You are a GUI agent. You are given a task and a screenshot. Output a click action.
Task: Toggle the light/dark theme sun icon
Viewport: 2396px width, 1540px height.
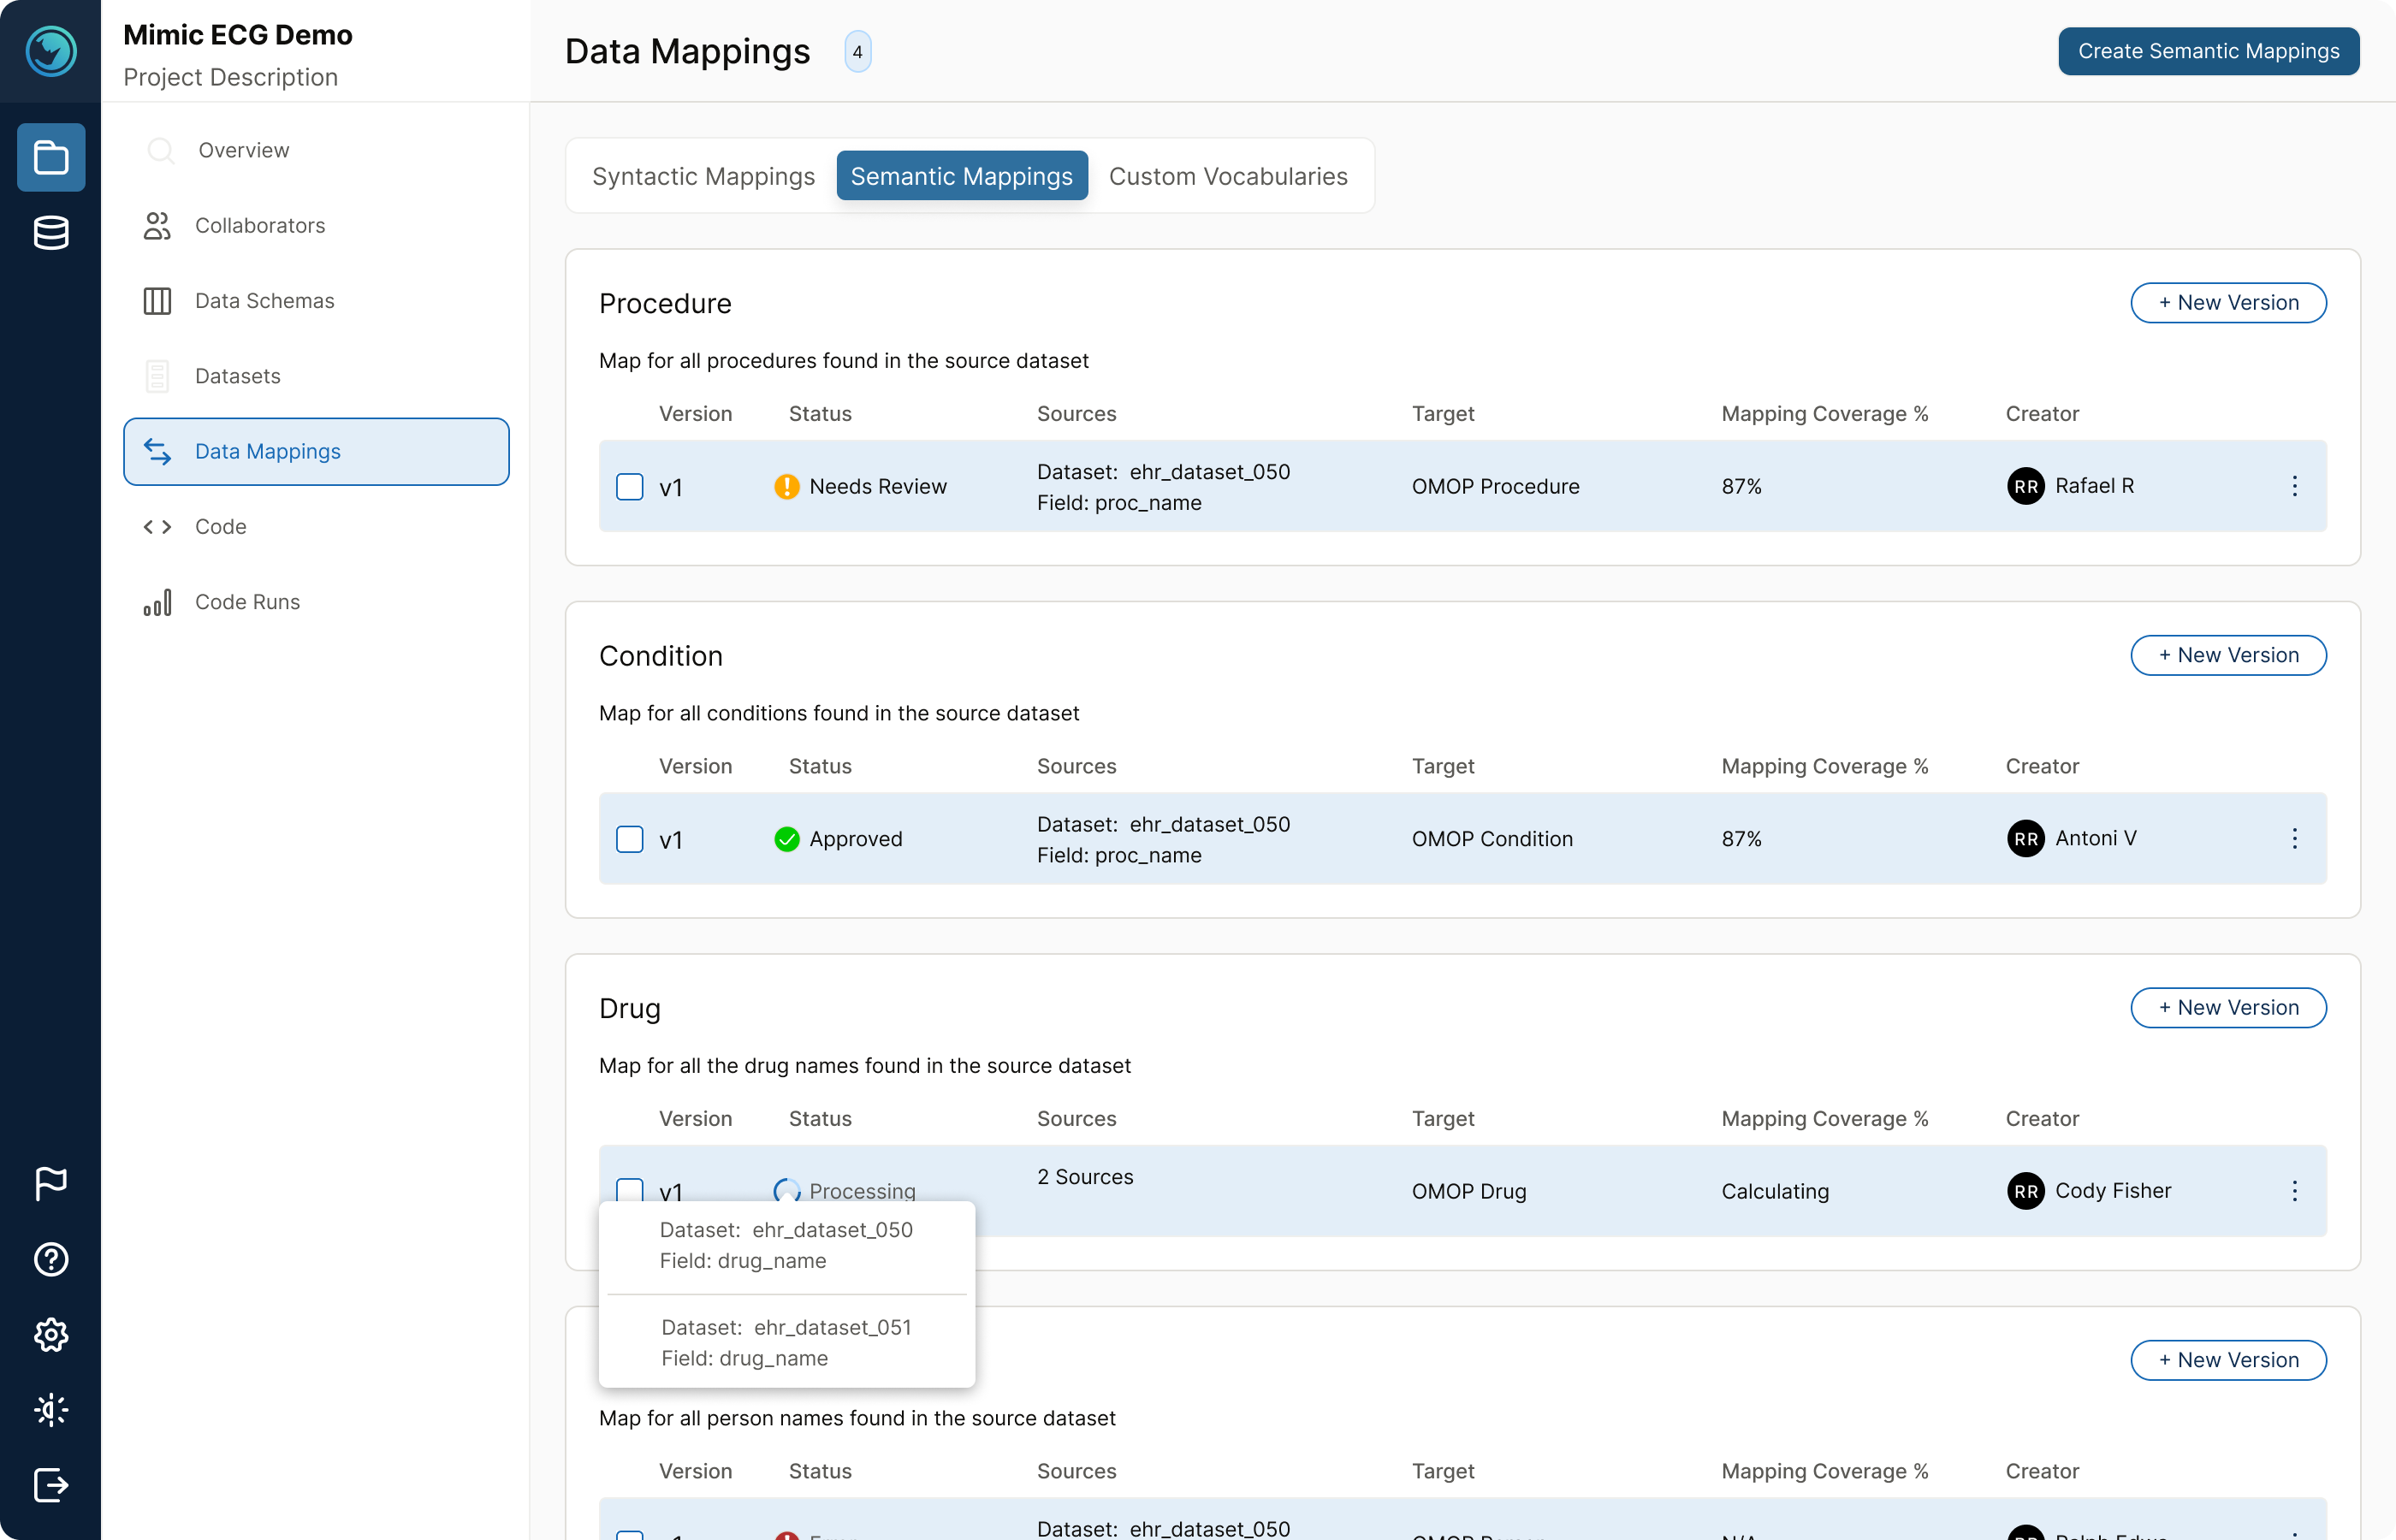coord(51,1410)
